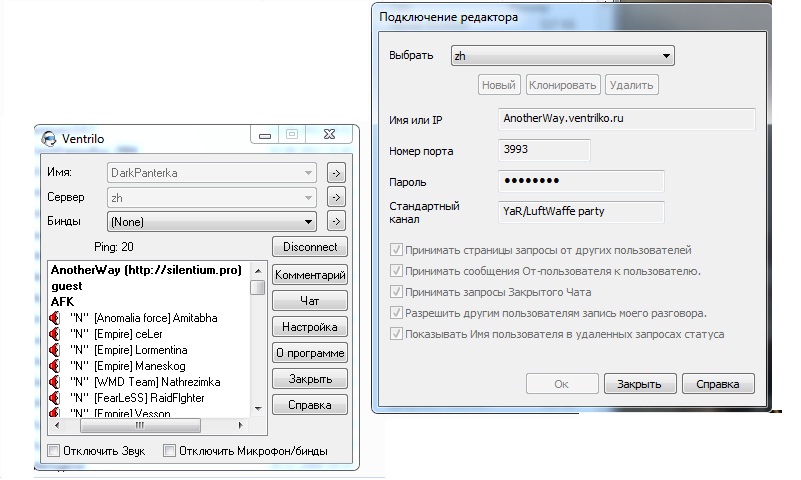This screenshot has width=801, height=480.
Task: Open the Выбрать dropdown showing zh
Action: pyautogui.click(x=562, y=56)
